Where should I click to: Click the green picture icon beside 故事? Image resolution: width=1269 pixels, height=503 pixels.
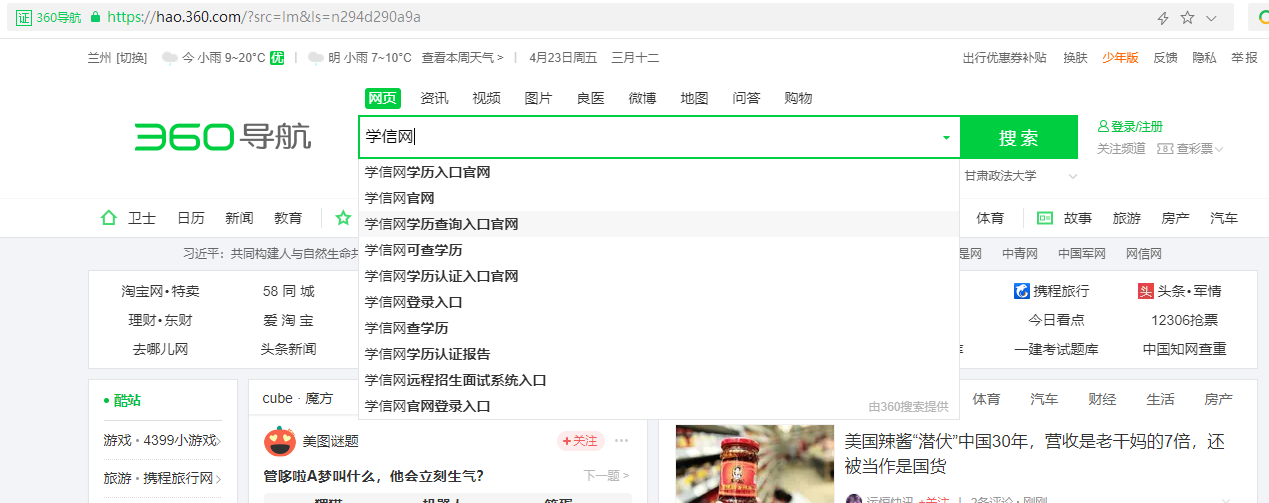(1045, 218)
